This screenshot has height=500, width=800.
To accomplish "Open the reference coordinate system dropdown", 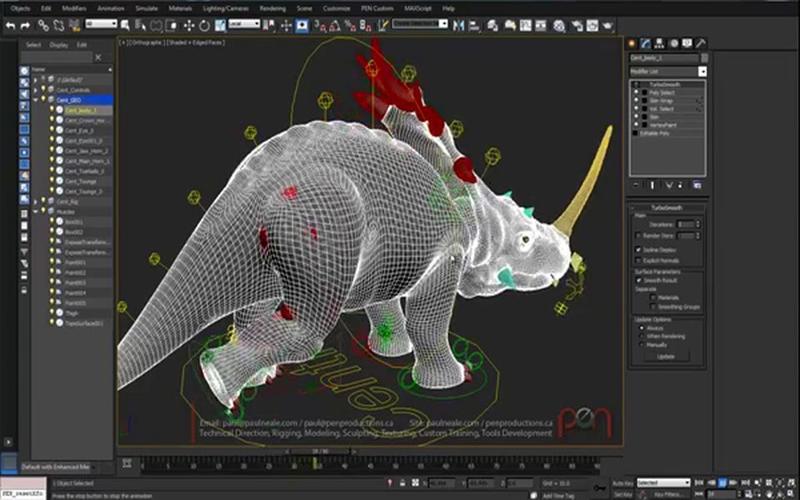I will coord(244,24).
